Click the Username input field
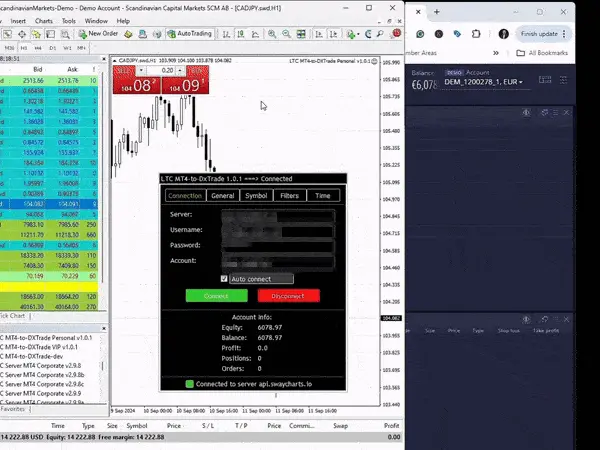 (278, 231)
